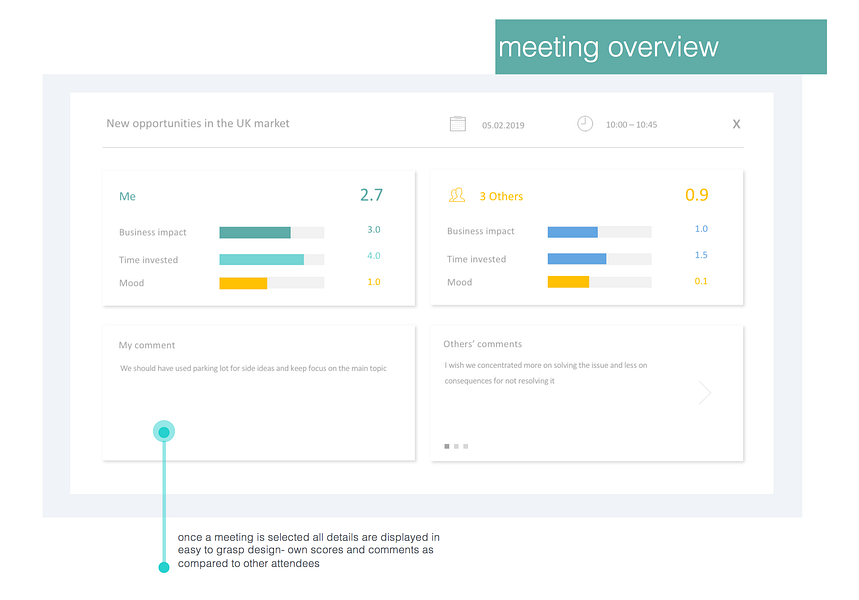Viewport: 859px width, 600px height.
Task: Click Business impact label in Me card
Action: coord(153,232)
